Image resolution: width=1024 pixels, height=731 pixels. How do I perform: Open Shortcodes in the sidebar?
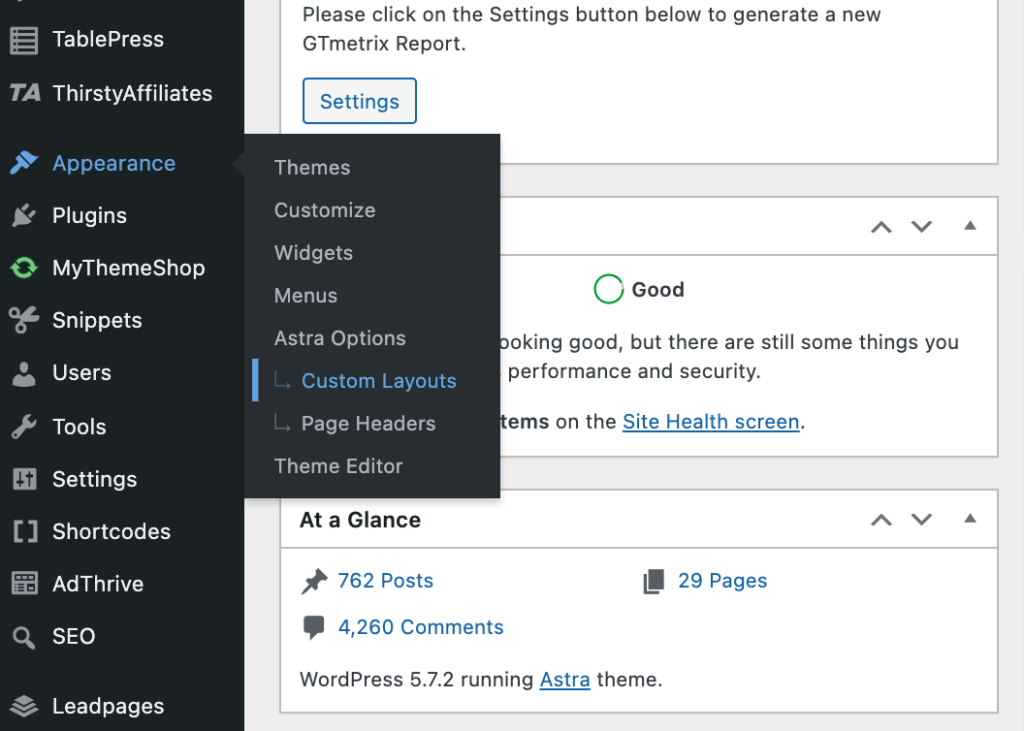point(111,532)
